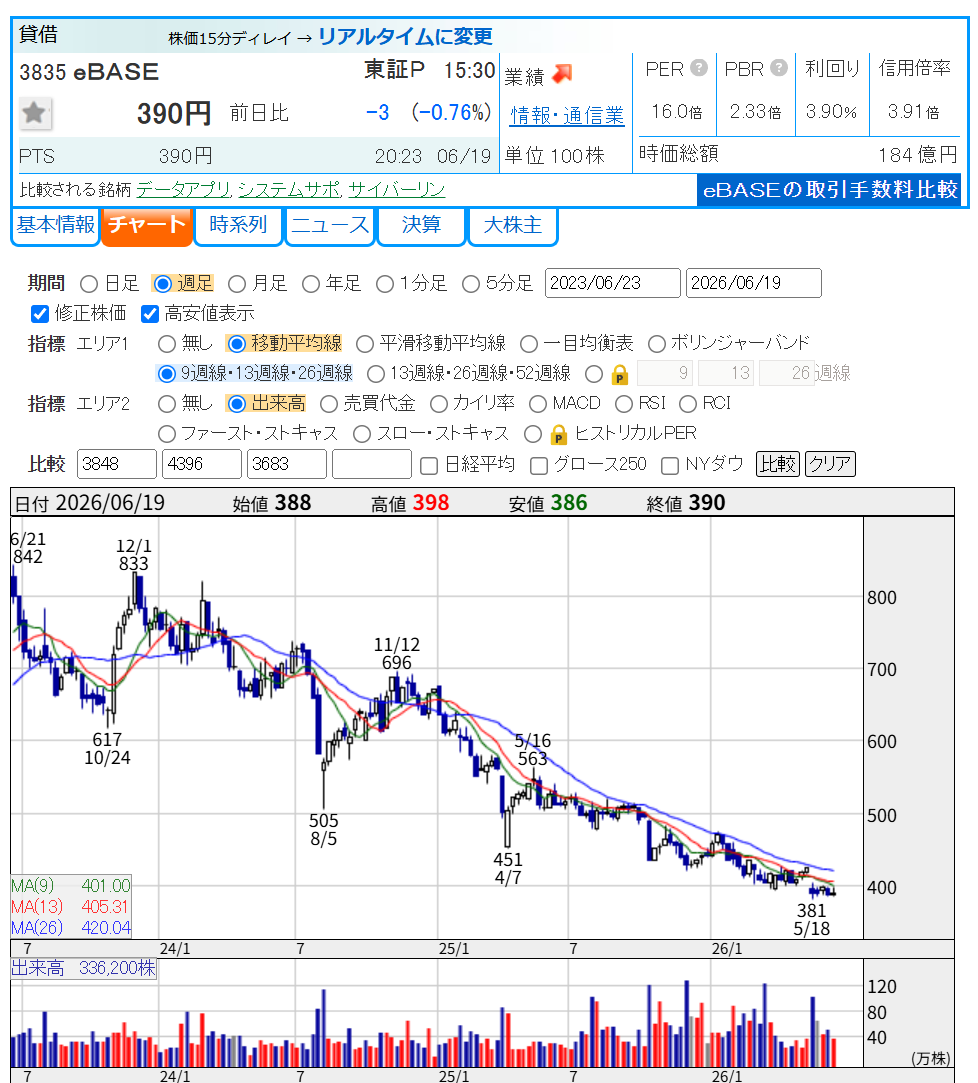Open the ニュース tab
978x1083 pixels.
tap(330, 225)
